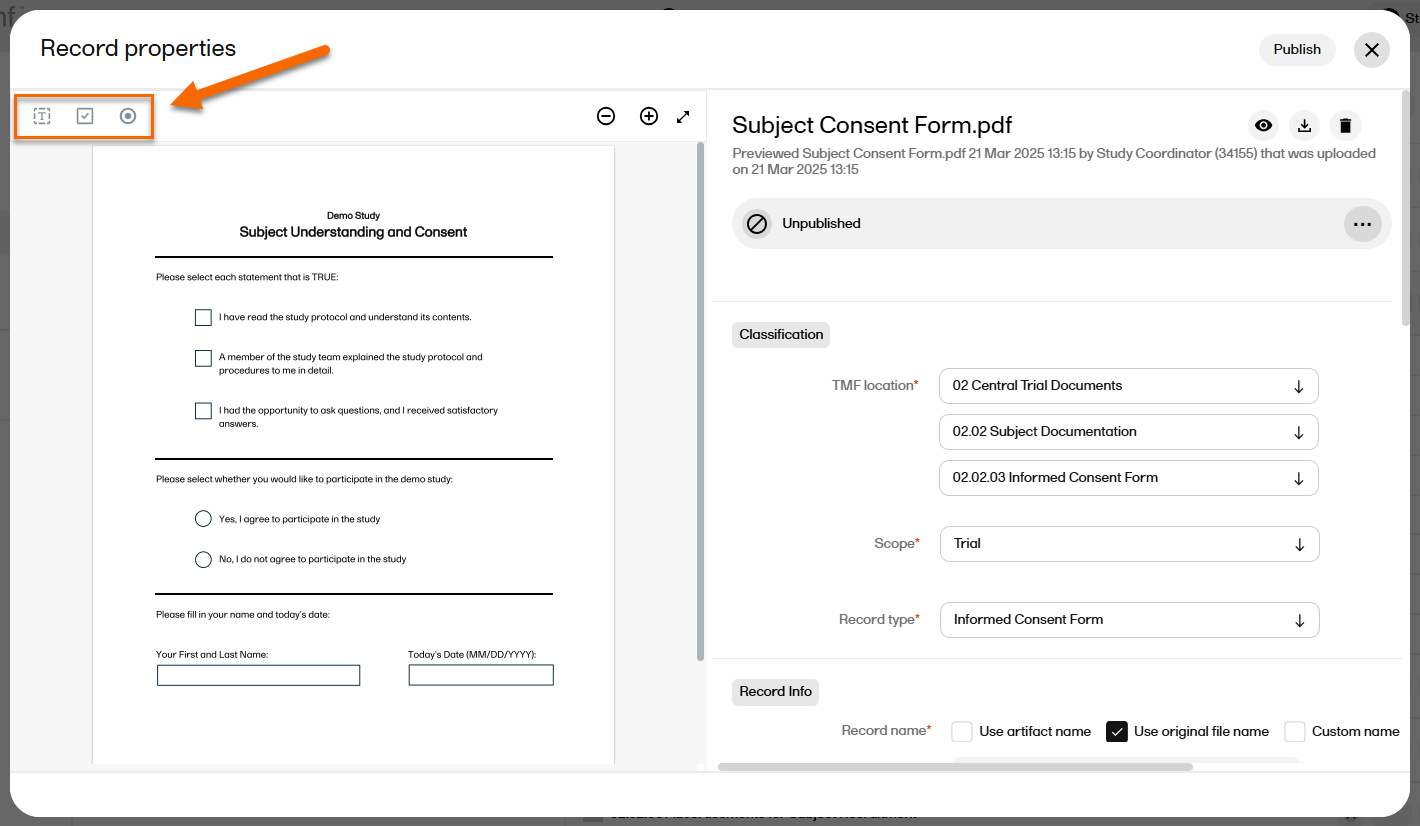Open the Unpublished status more options menu
Viewport: 1420px width, 826px height.
(1362, 224)
